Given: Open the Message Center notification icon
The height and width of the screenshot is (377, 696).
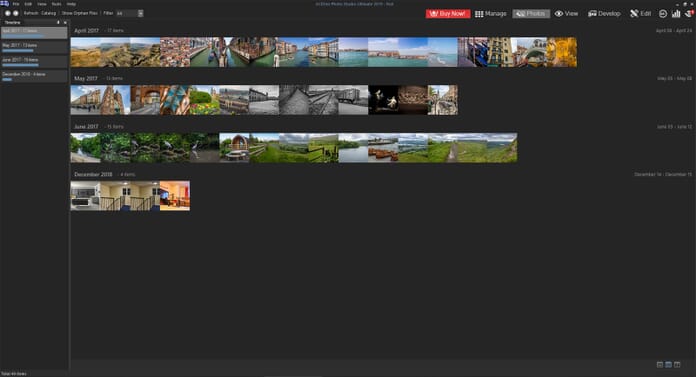Looking at the screenshot, I should coord(689,14).
